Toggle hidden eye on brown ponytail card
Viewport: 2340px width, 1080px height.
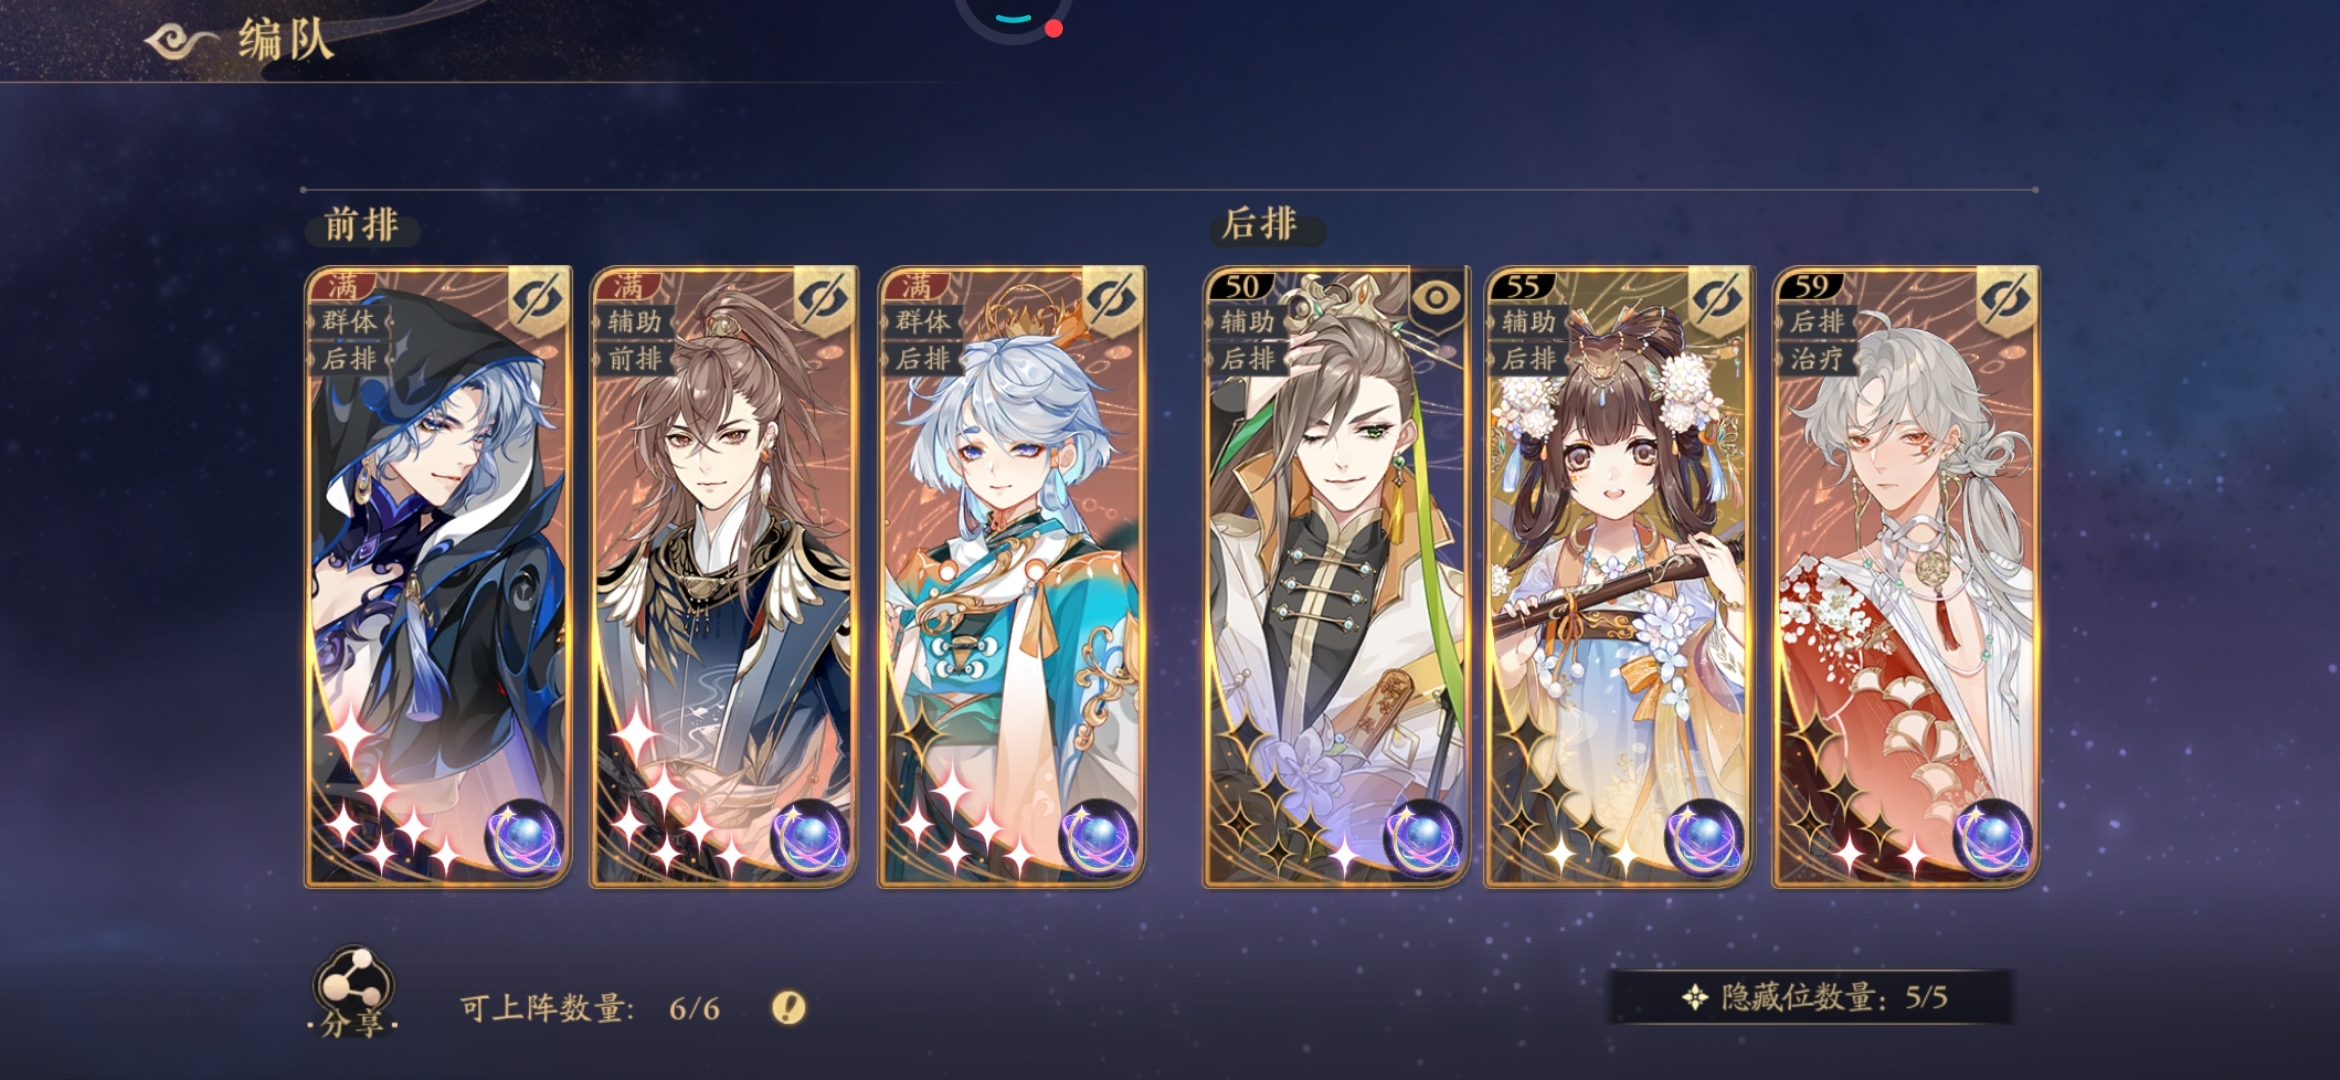click(824, 299)
